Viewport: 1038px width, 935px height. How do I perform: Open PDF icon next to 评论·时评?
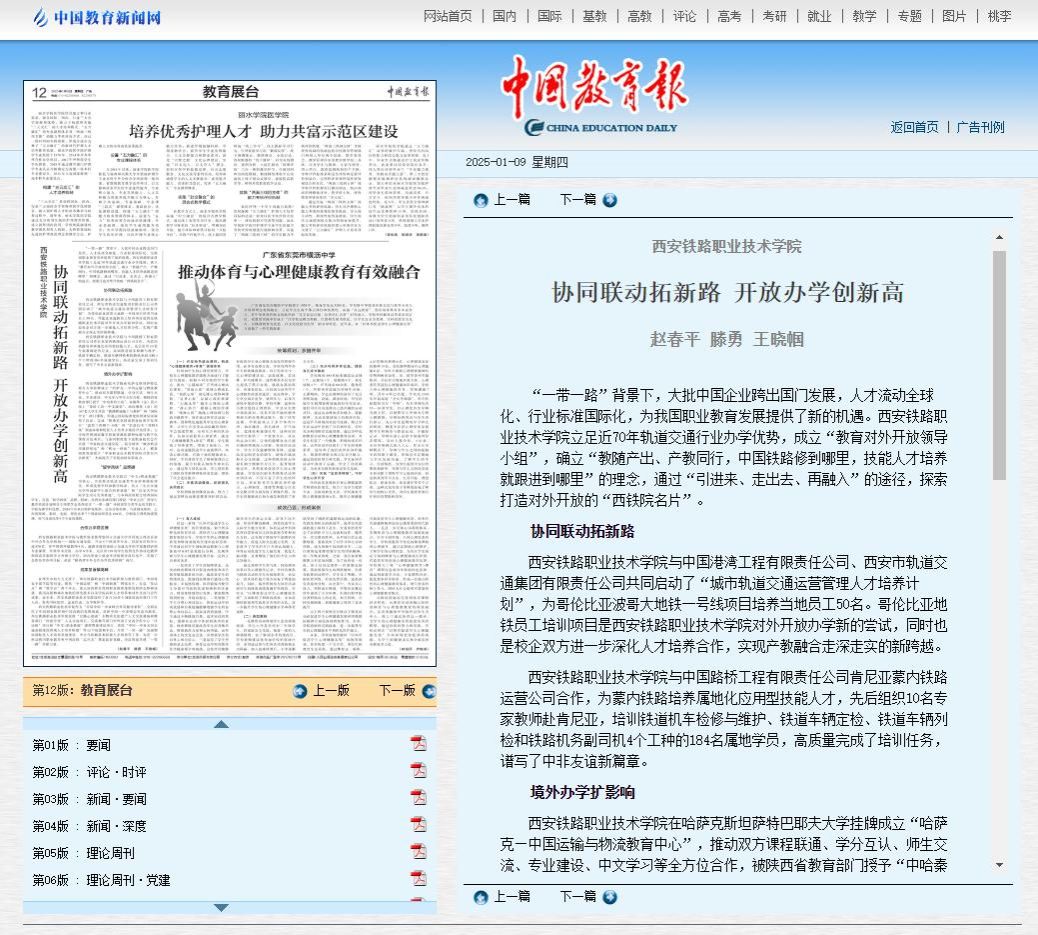coord(418,771)
